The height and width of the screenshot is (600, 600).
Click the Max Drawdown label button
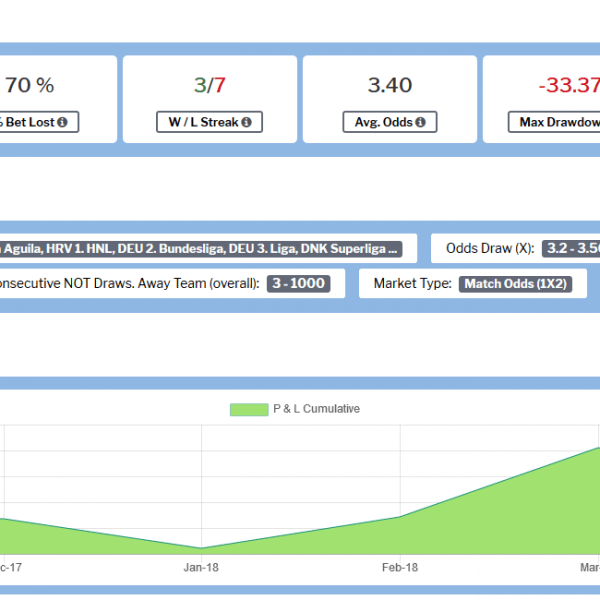tap(554, 122)
